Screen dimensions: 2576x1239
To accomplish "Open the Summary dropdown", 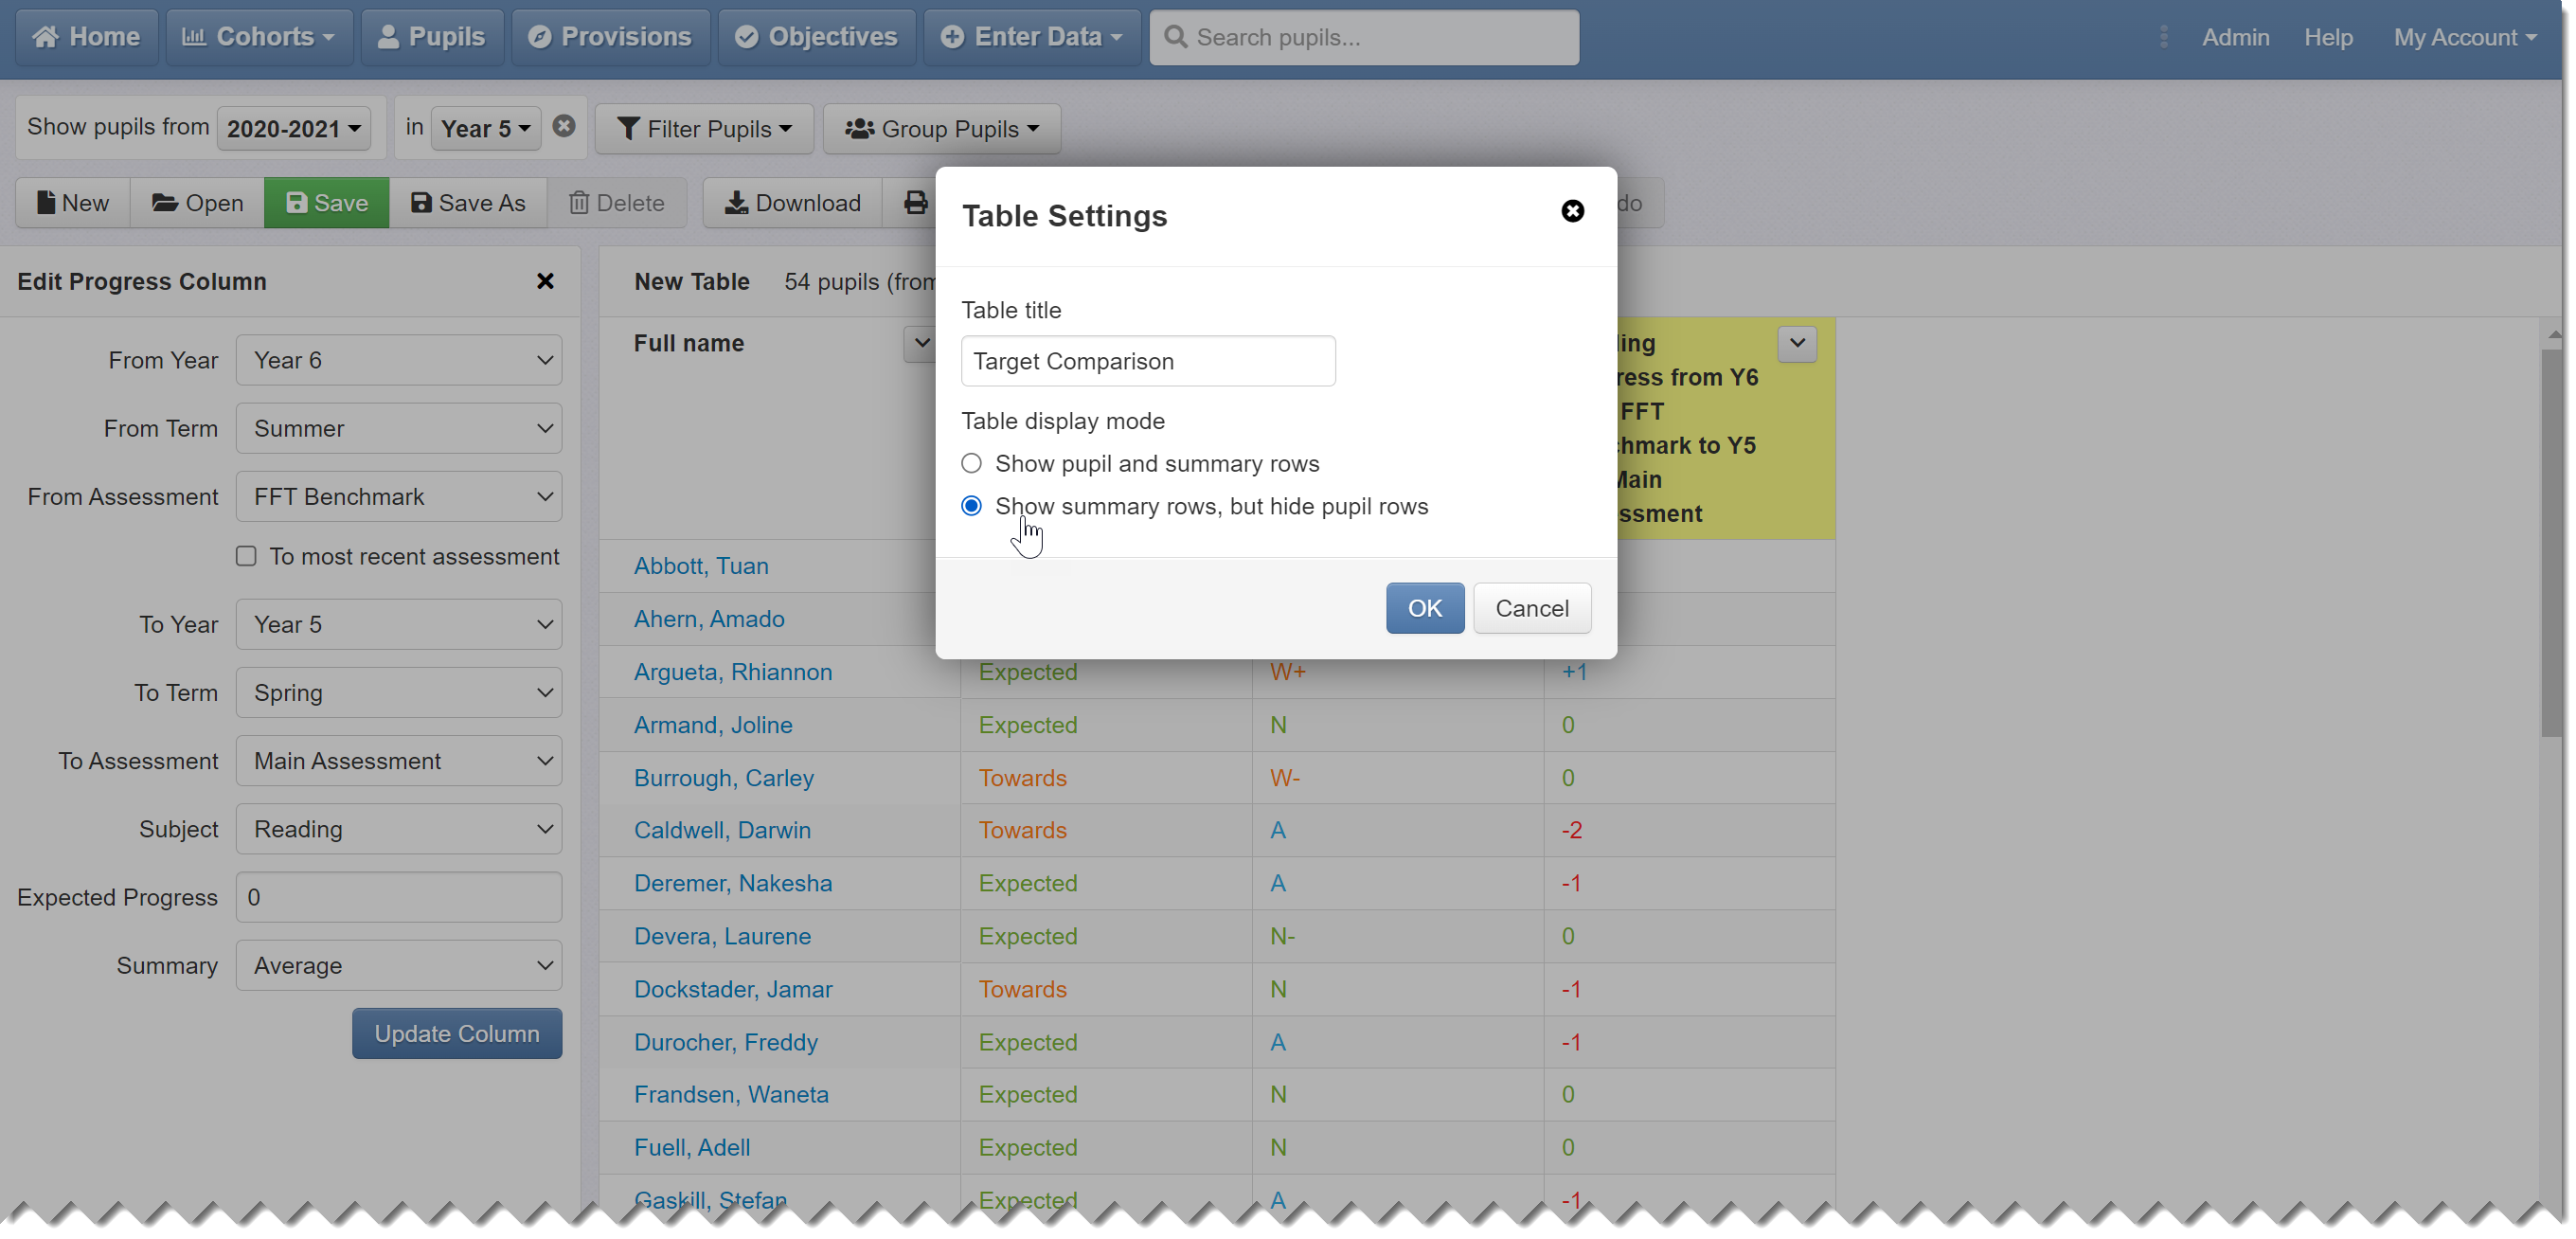I will [x=399, y=965].
